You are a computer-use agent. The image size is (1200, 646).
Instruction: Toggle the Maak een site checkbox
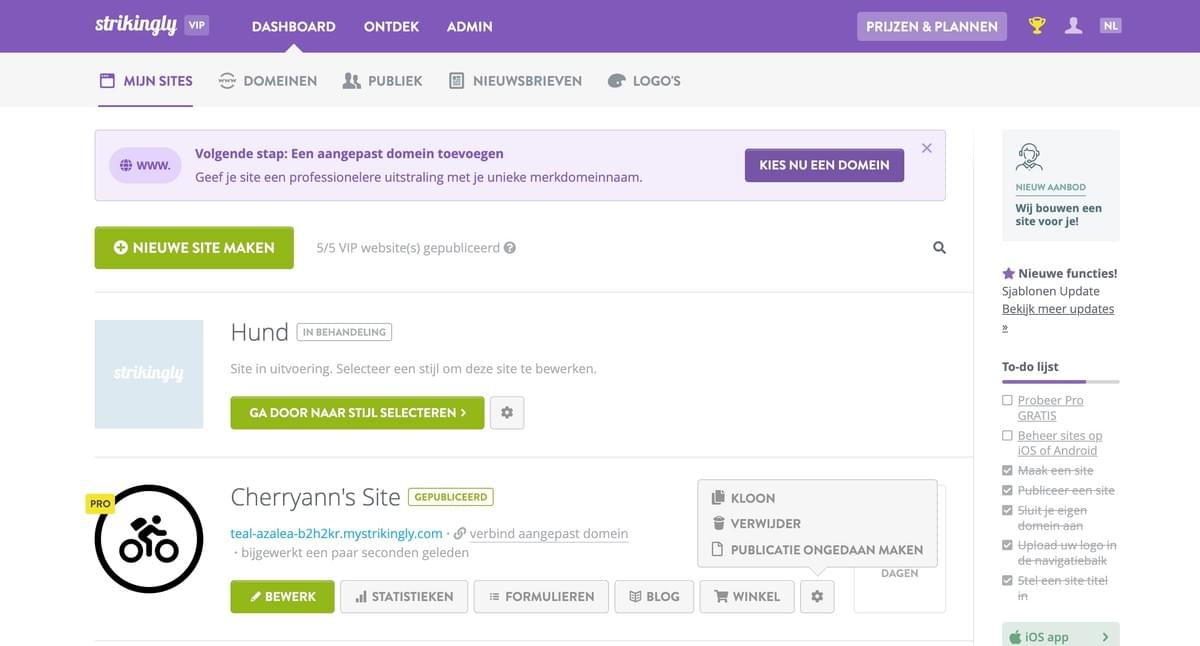point(1007,470)
